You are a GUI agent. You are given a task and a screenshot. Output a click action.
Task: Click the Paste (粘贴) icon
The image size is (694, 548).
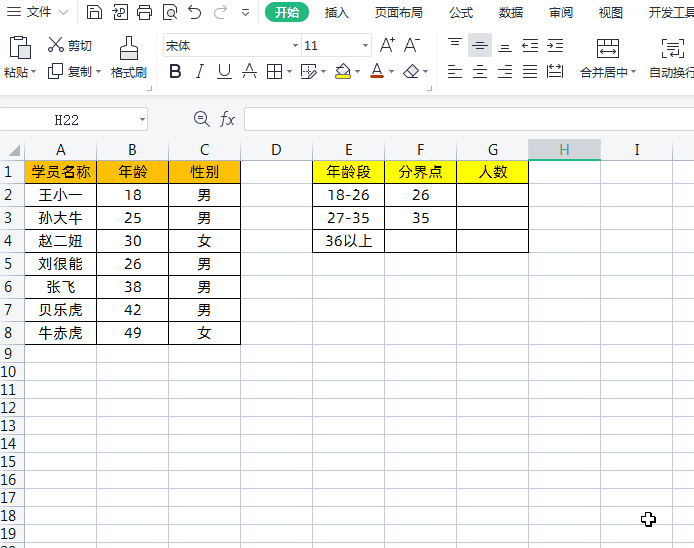coord(20,47)
